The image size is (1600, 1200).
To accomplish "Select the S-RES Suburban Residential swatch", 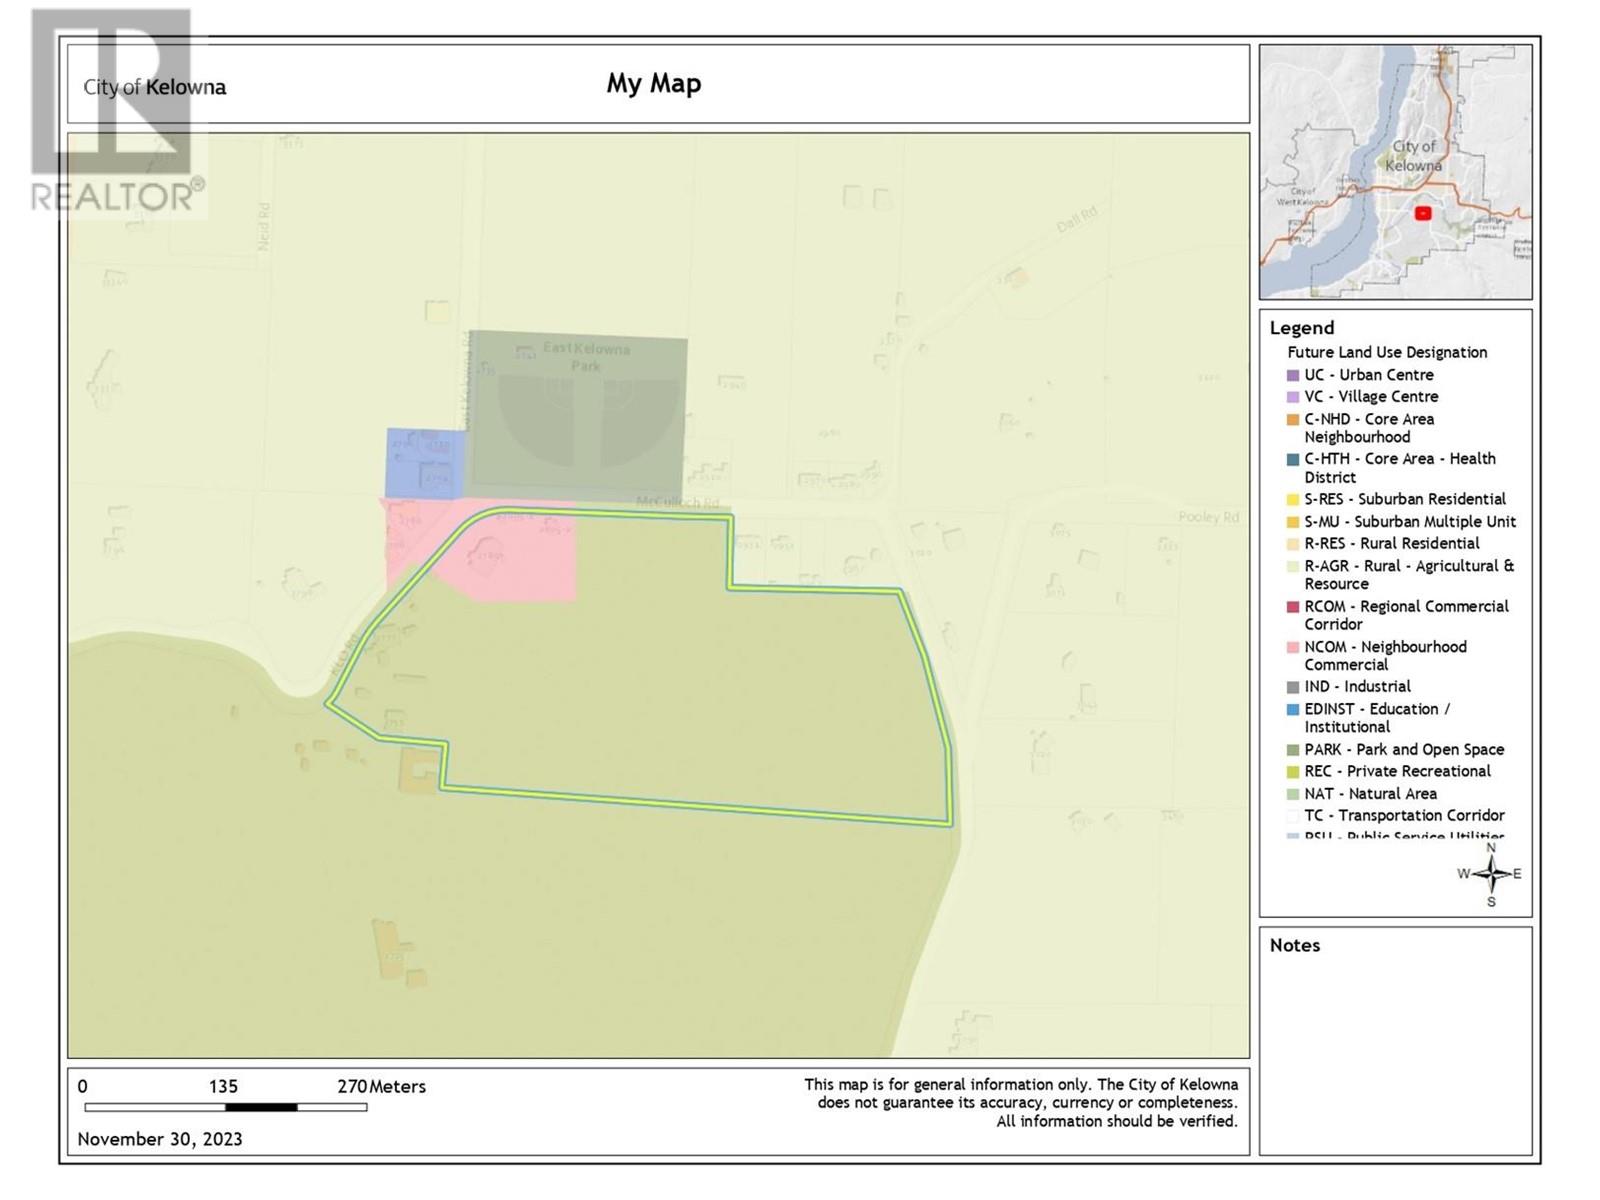I will tap(1293, 499).
